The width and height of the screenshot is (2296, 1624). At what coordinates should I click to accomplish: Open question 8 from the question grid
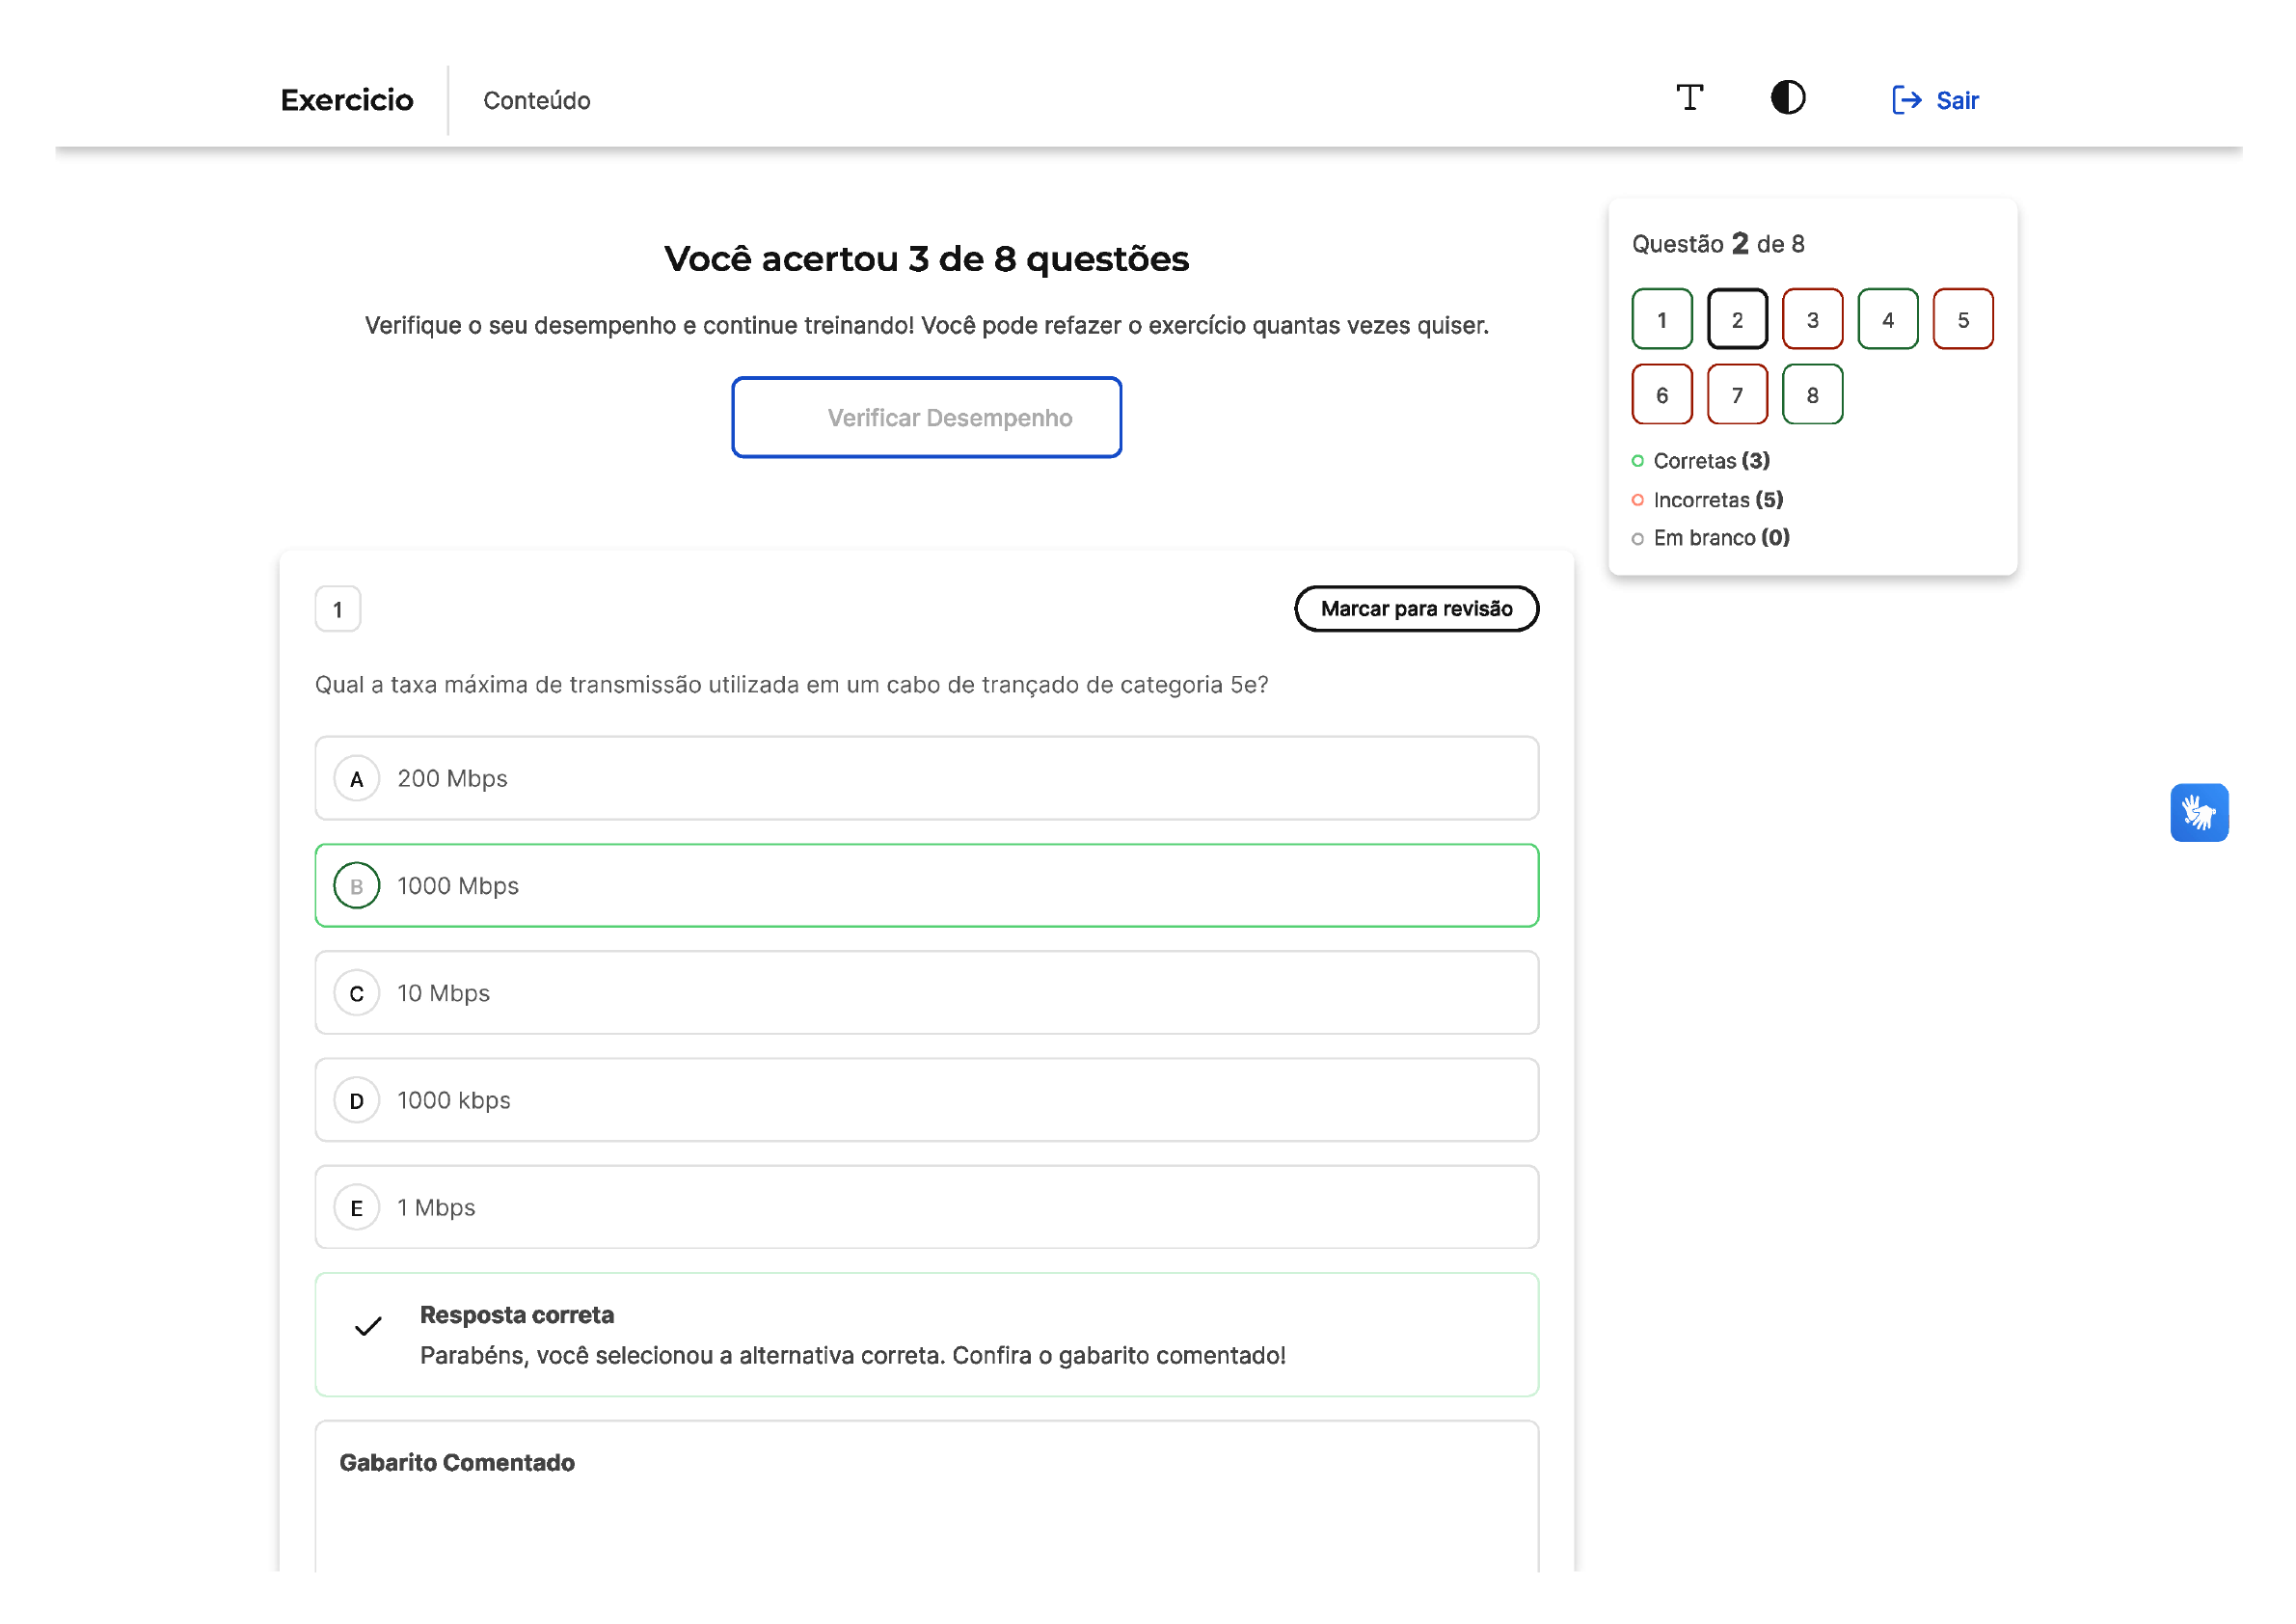click(x=1811, y=394)
